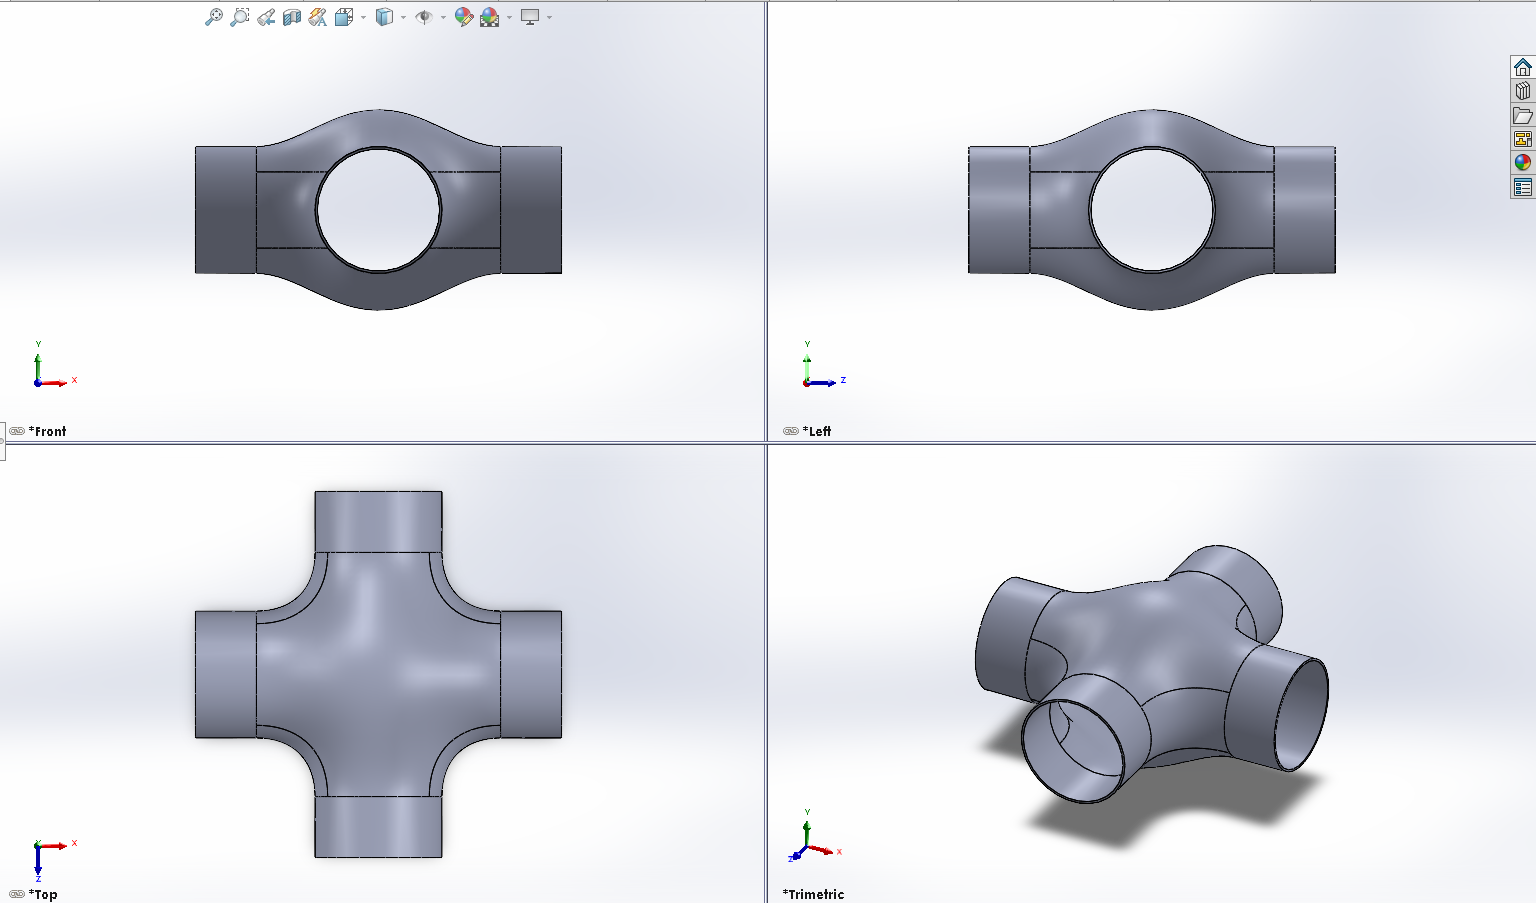Click the *Top view label
1536x903 pixels.
click(43, 894)
